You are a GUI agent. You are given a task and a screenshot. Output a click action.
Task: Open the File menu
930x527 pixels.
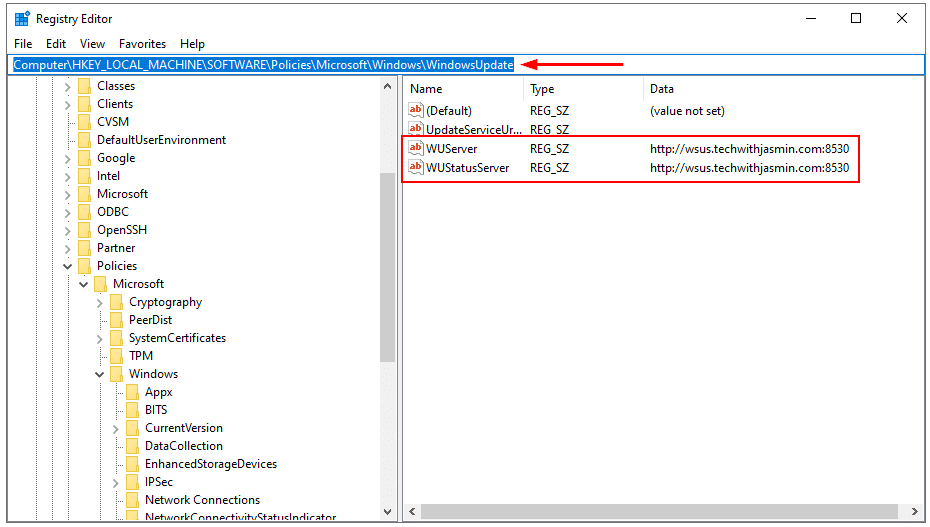coord(23,44)
